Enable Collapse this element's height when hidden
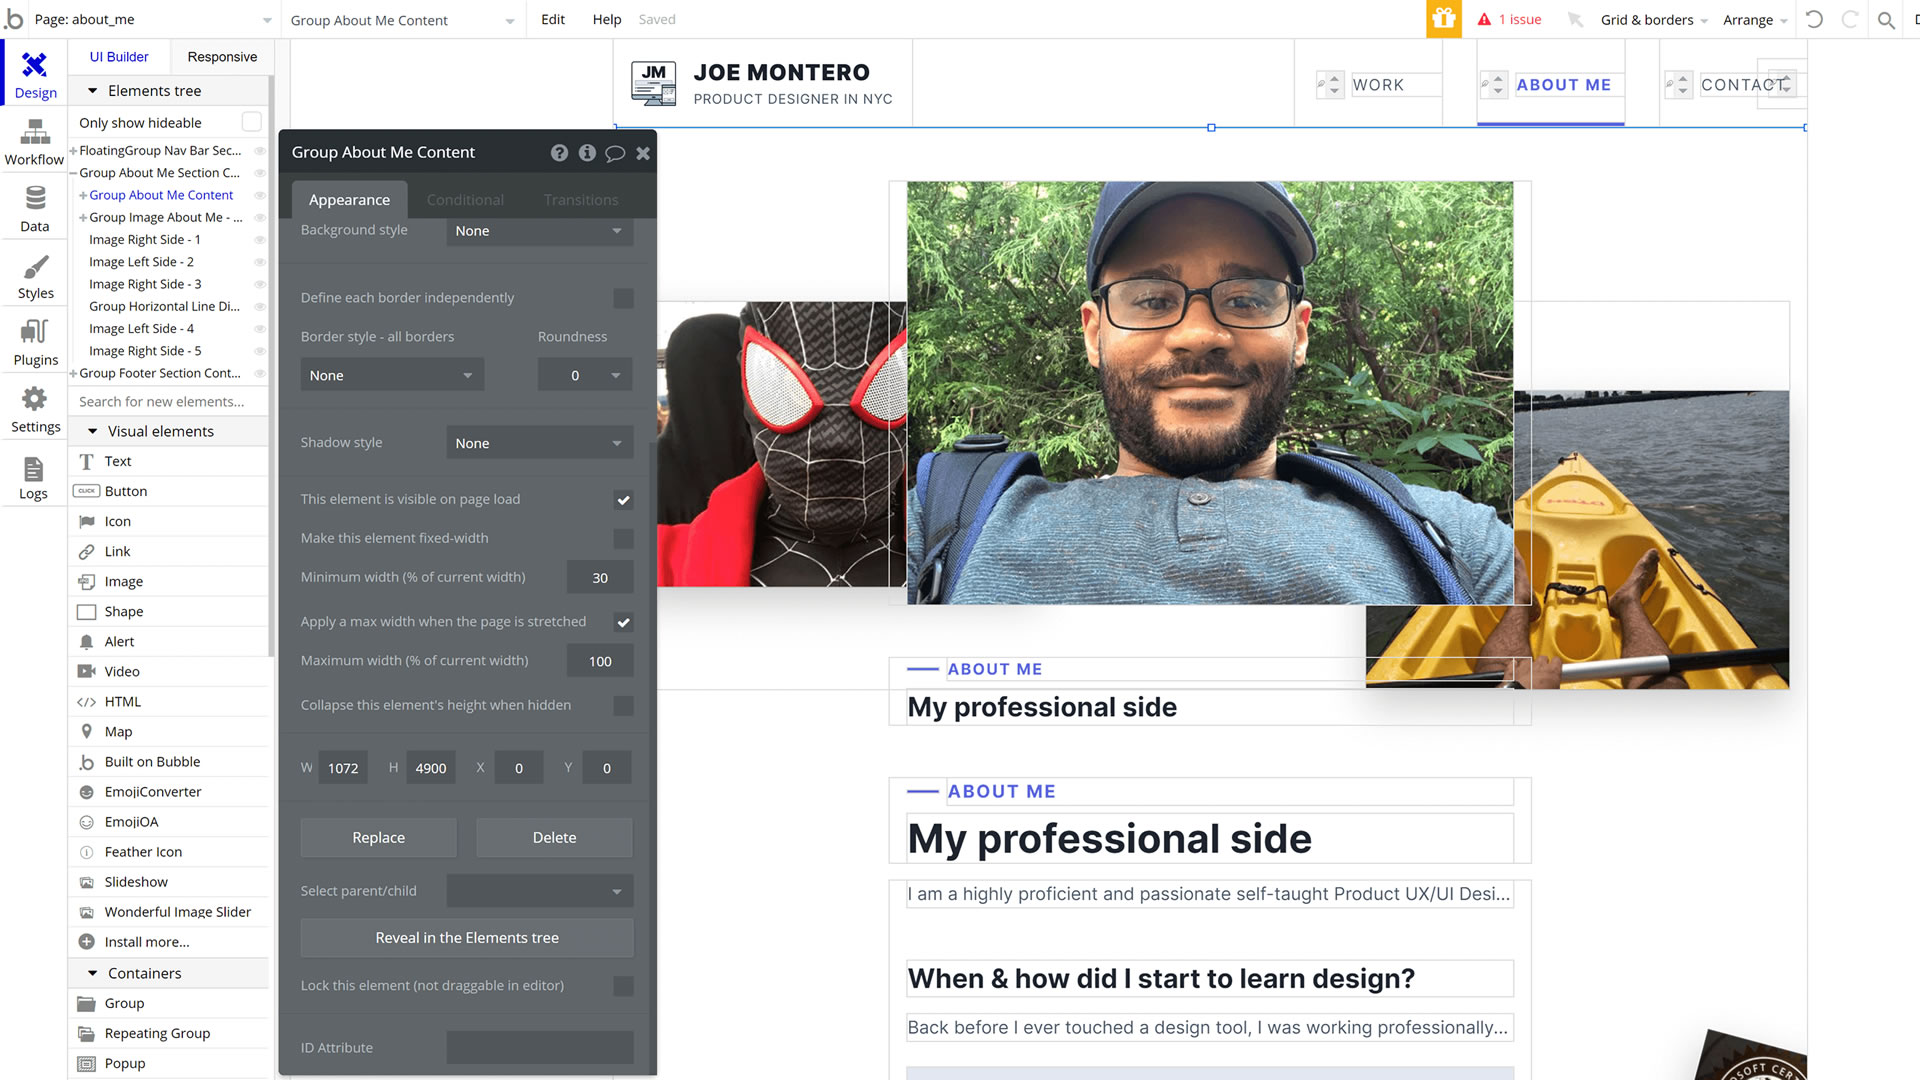Viewport: 1920px width, 1080px height. [623, 705]
